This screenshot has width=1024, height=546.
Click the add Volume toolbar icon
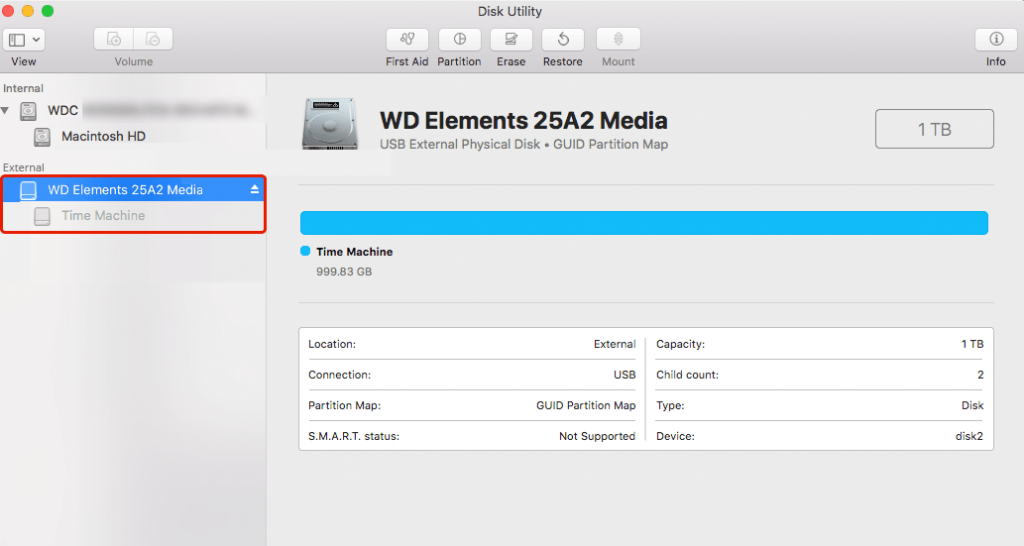pos(114,39)
